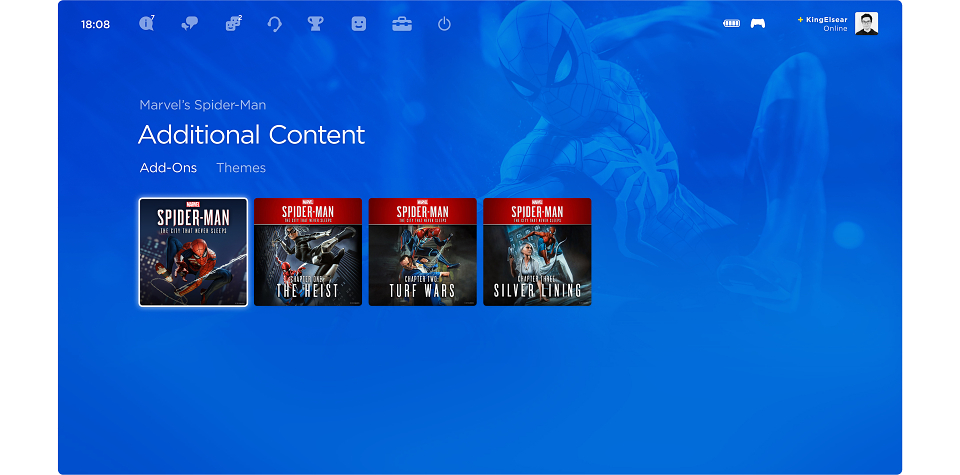The height and width of the screenshot is (475, 960).
Task: Check the controller battery level icon
Action: (732, 24)
